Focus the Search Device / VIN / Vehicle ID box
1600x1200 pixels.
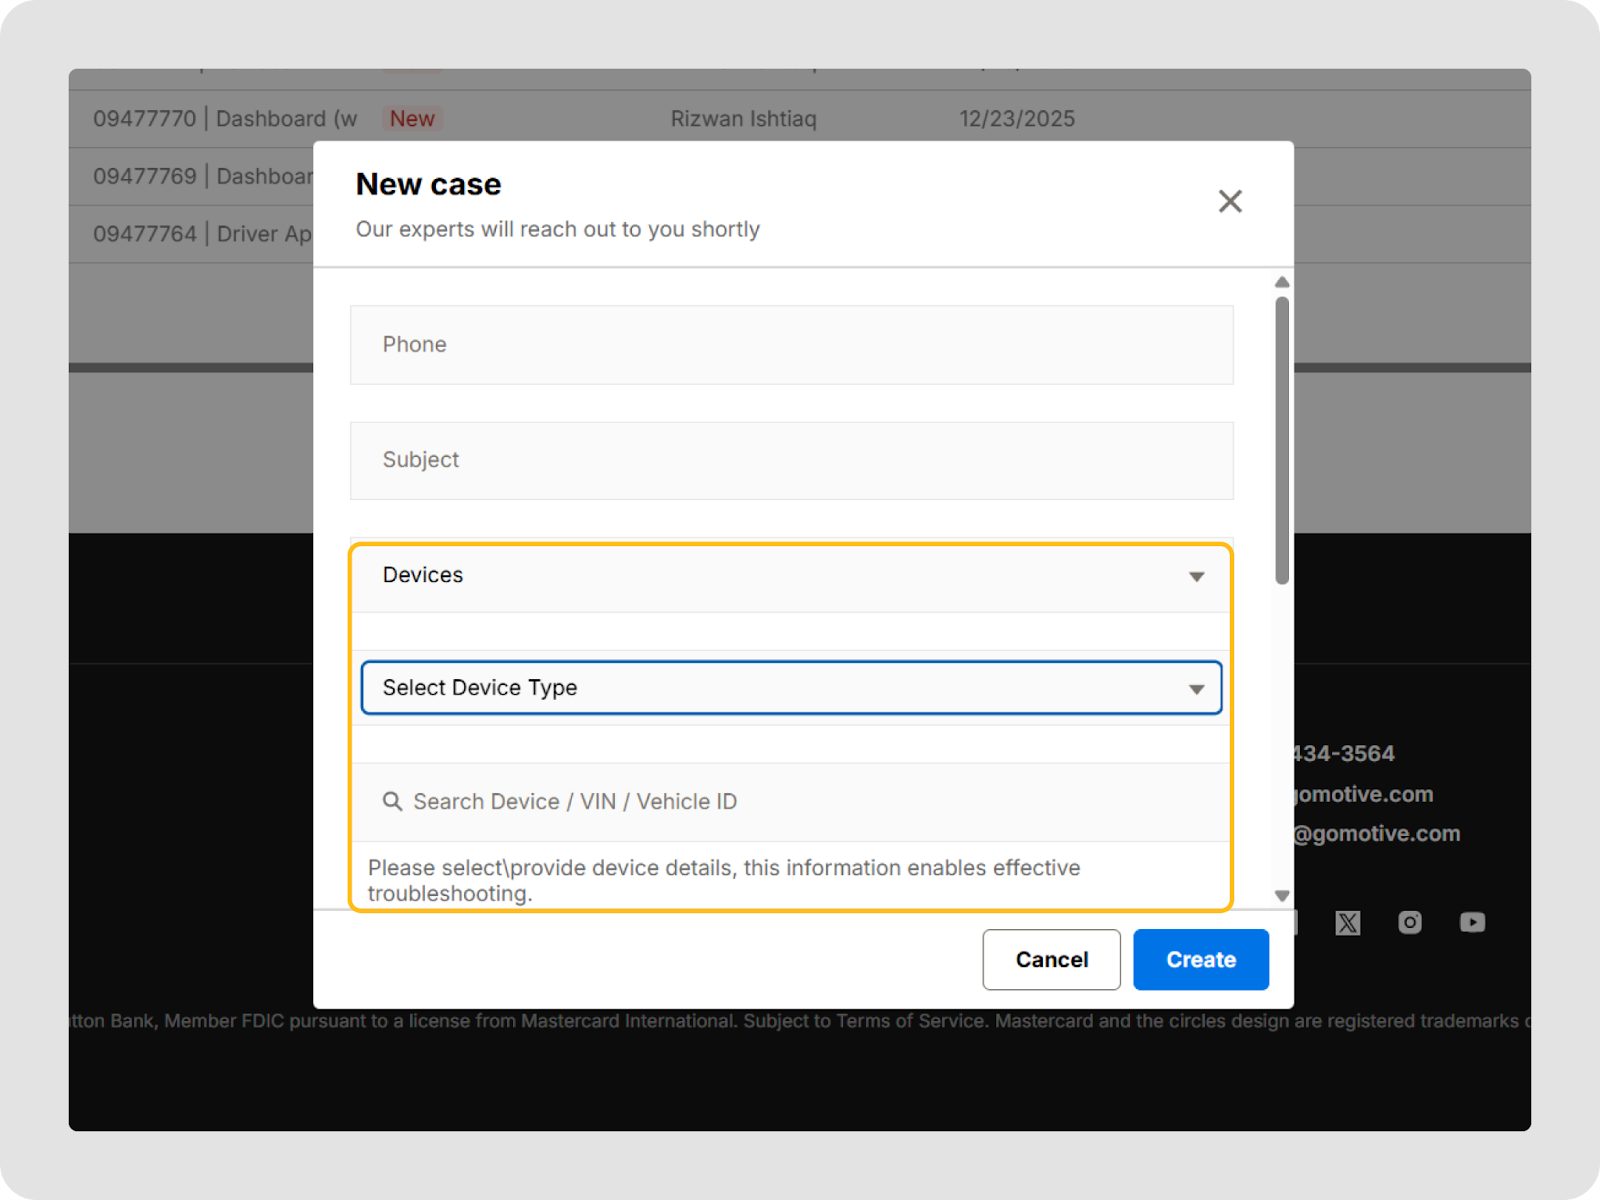click(800, 802)
